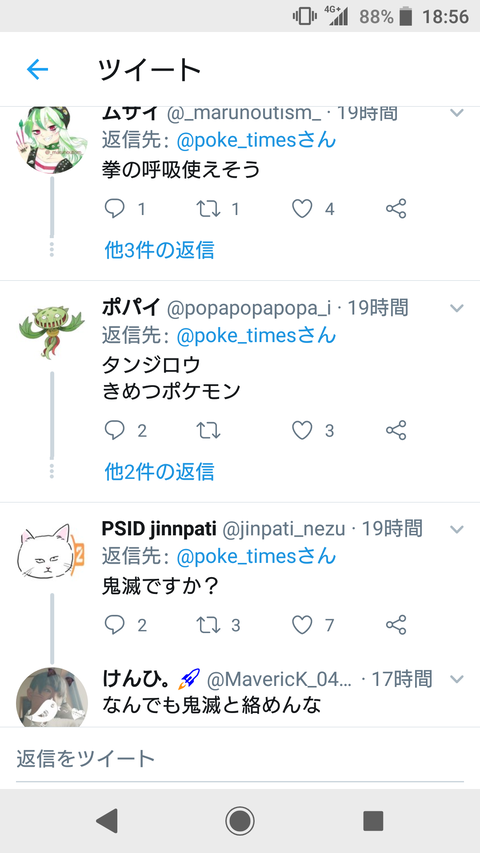The height and width of the screenshot is (853, 480).
Task: Show 他2件の返信 replies
Action: (x=159, y=471)
